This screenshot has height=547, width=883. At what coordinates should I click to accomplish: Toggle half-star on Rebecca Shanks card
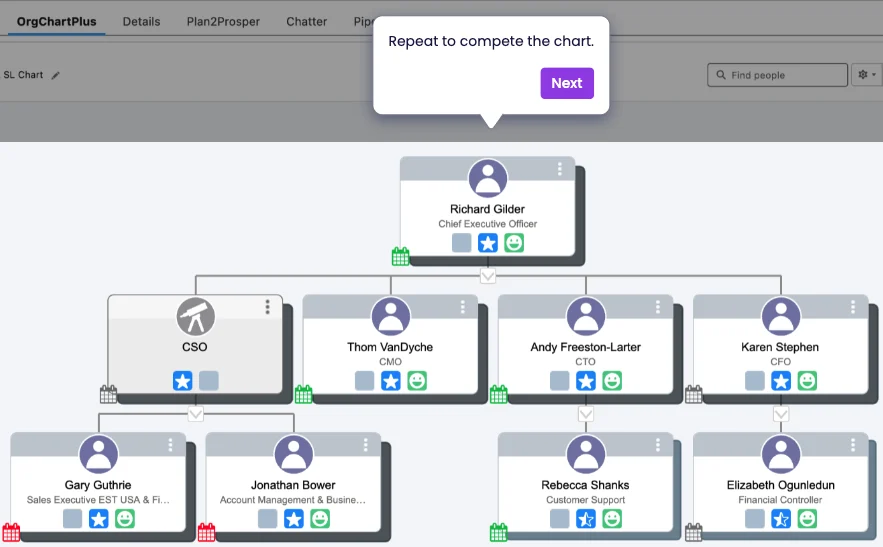586,519
